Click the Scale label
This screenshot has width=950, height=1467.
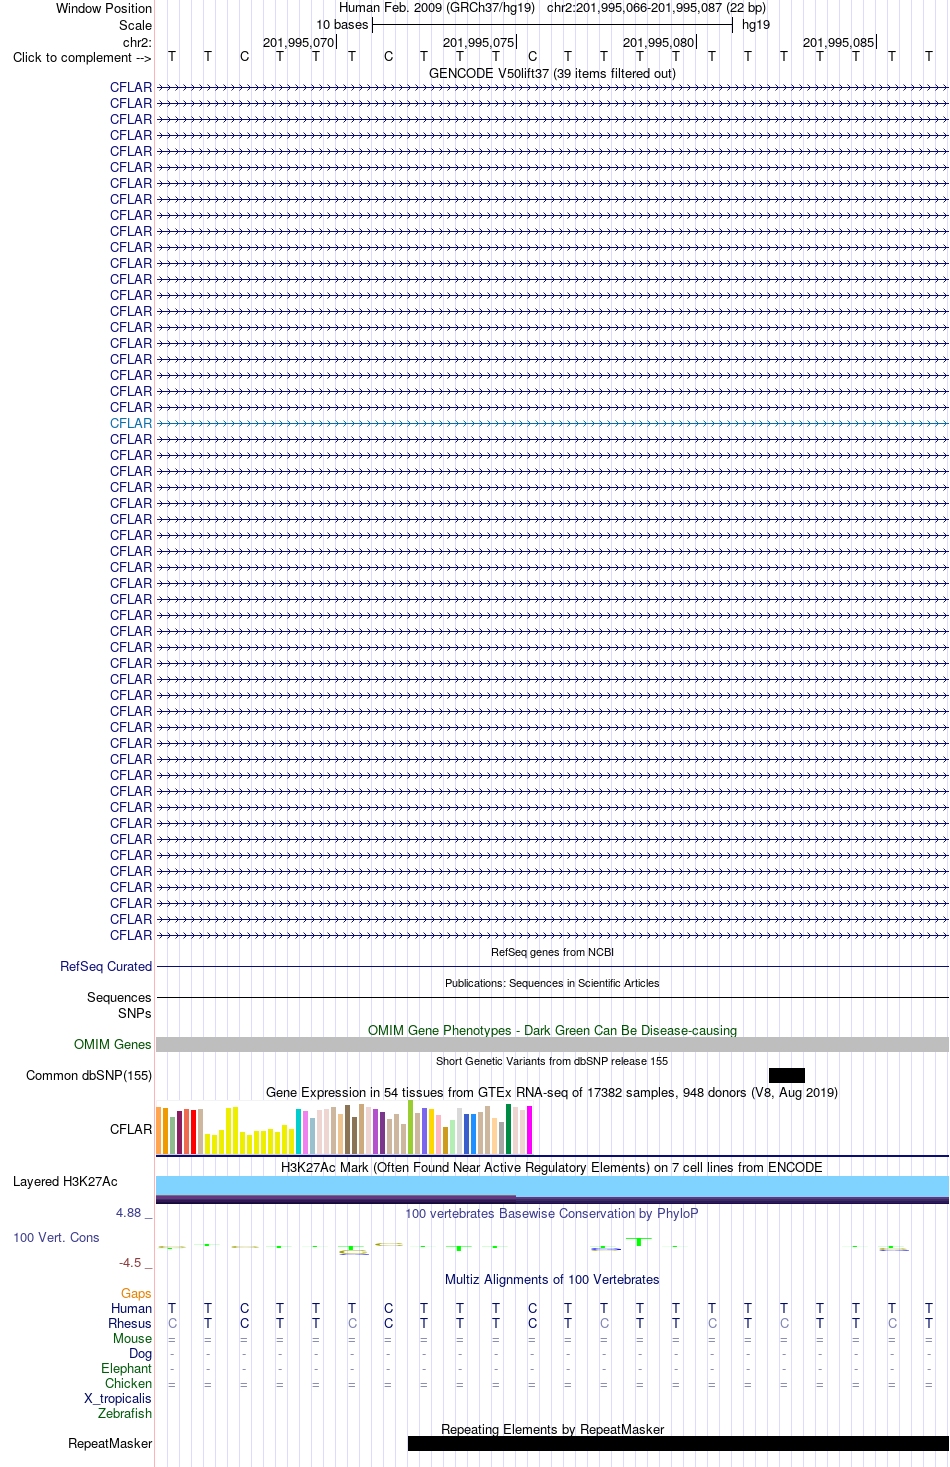click(x=135, y=25)
